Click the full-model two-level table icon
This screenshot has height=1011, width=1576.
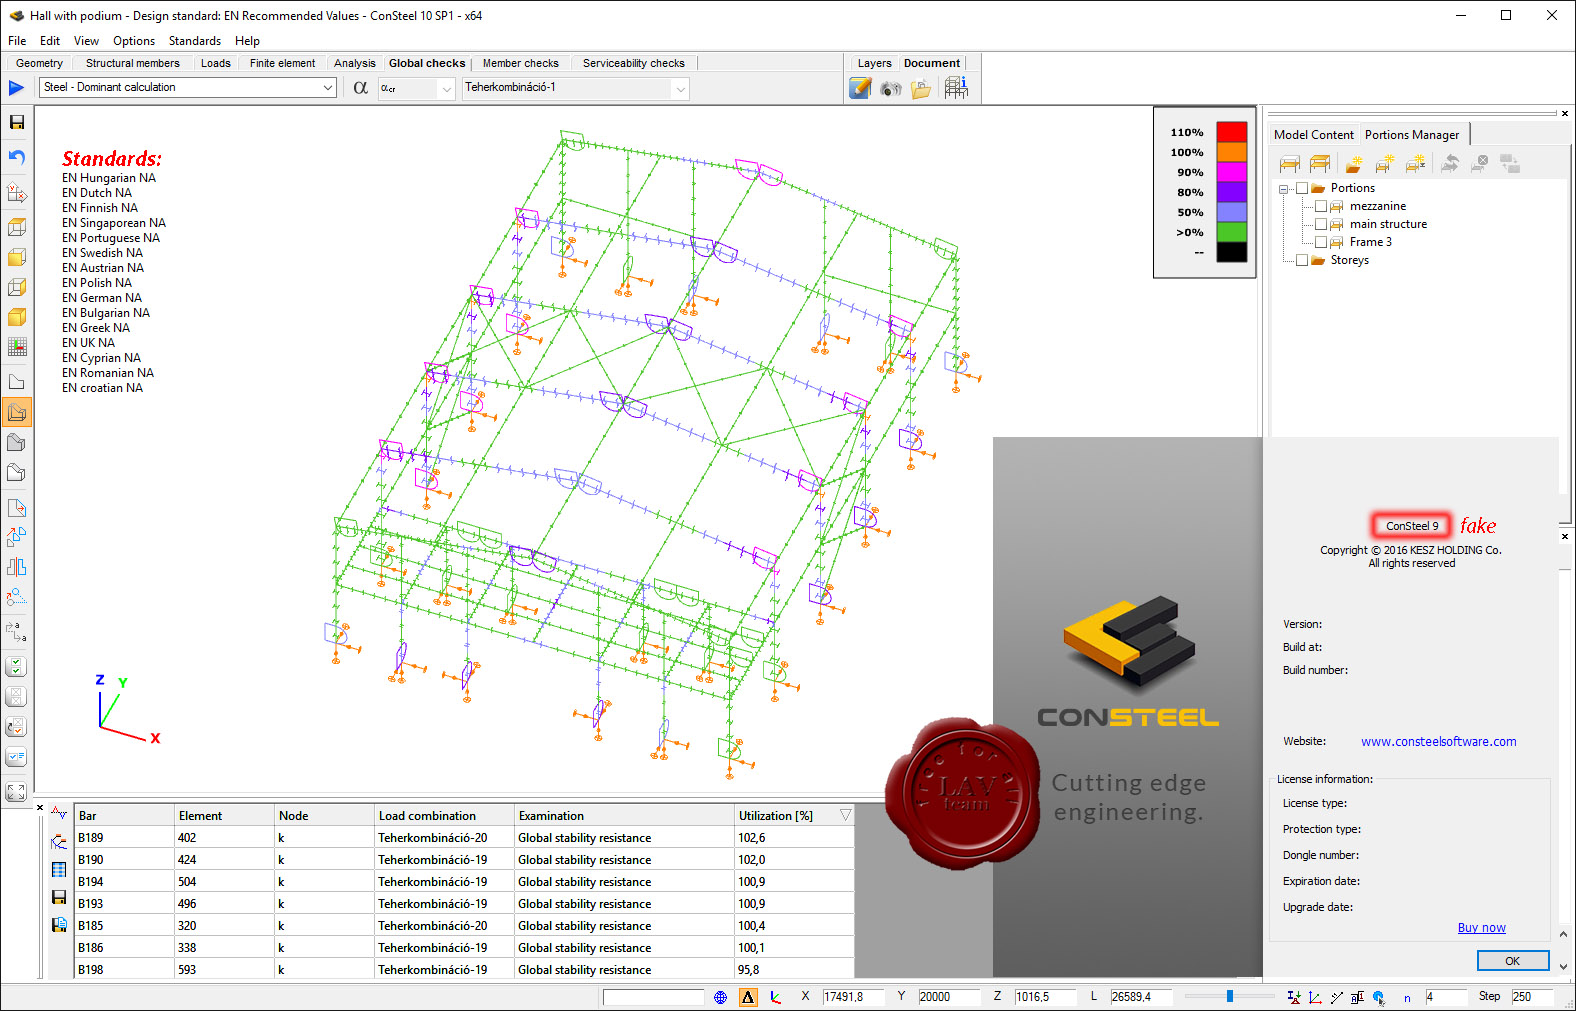(x=1320, y=164)
